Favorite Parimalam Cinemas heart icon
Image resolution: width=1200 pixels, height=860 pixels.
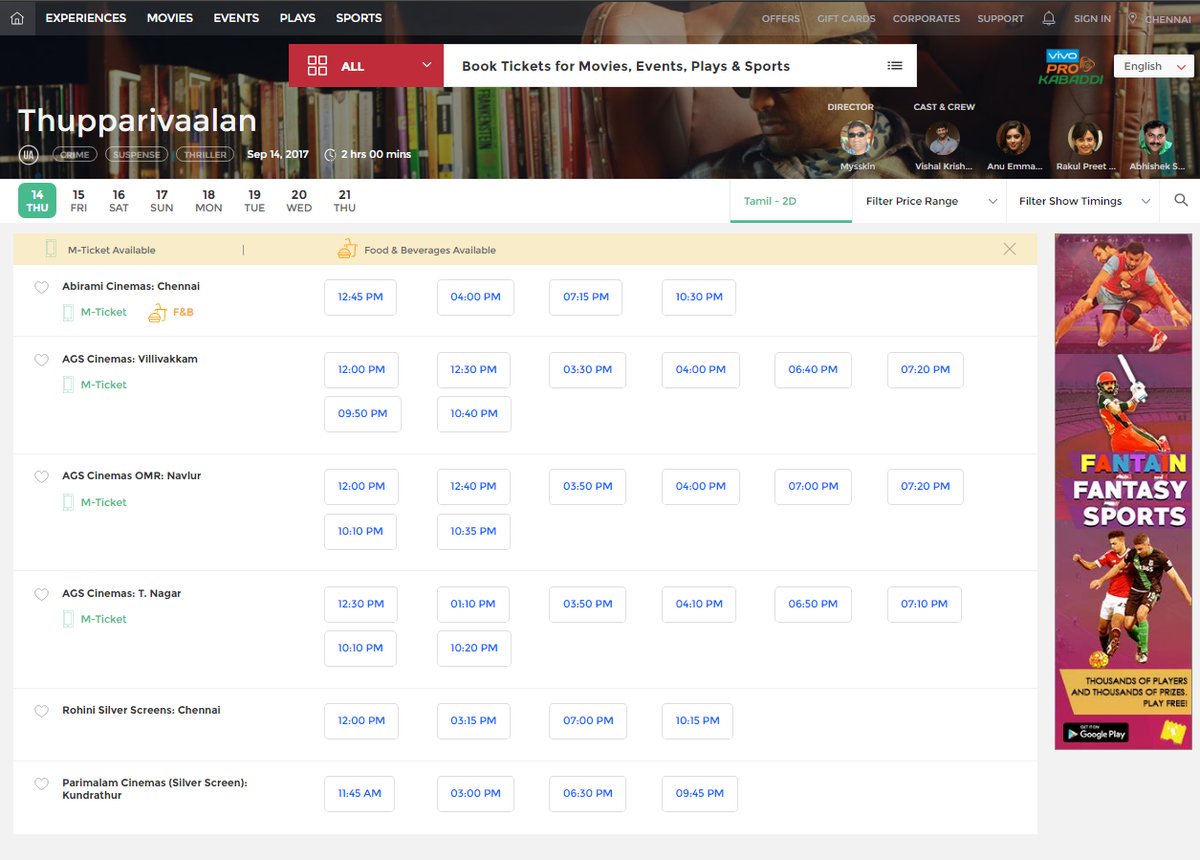click(41, 784)
